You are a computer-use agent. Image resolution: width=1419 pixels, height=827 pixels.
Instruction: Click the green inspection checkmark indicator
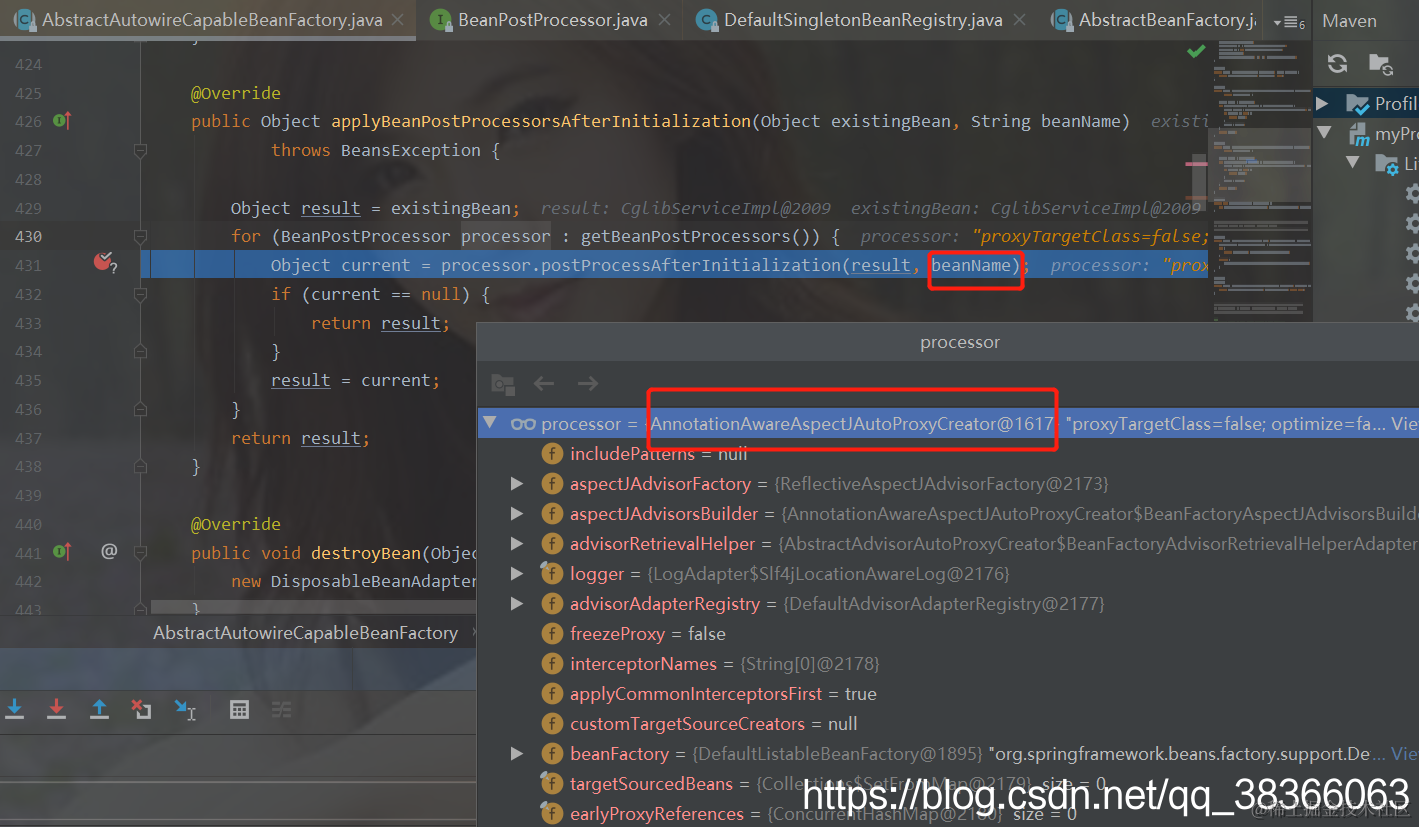coord(1196,50)
